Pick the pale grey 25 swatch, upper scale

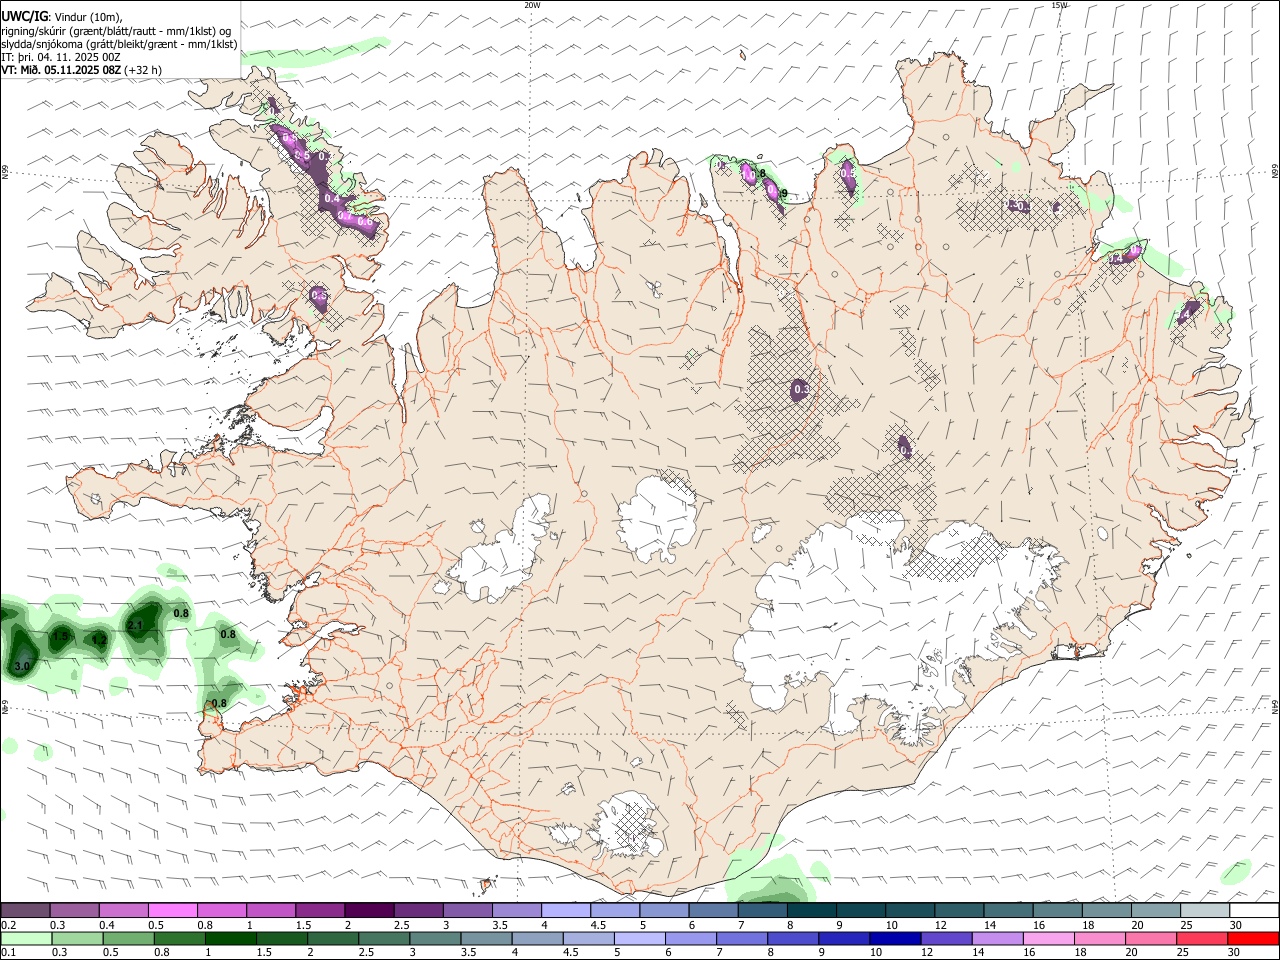pyautogui.click(x=1204, y=910)
